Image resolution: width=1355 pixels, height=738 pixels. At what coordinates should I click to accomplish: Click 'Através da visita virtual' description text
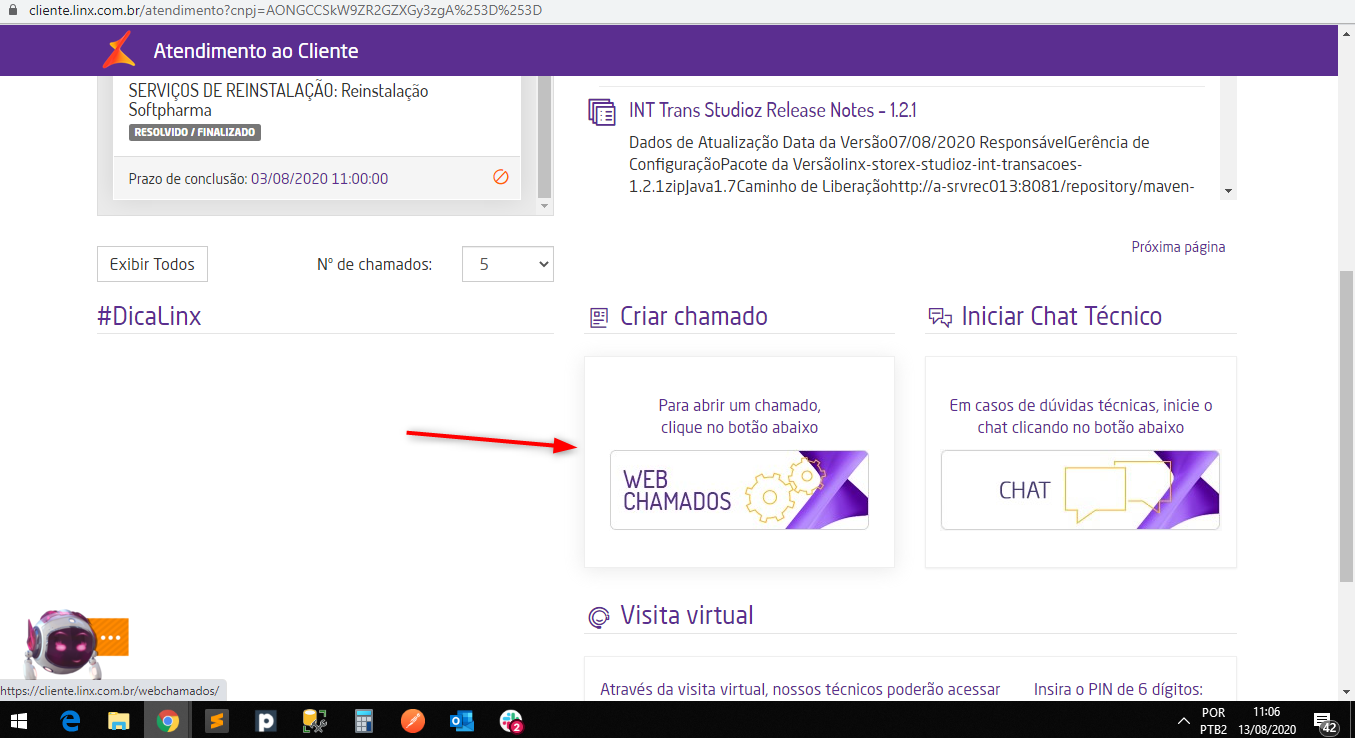pos(800,689)
